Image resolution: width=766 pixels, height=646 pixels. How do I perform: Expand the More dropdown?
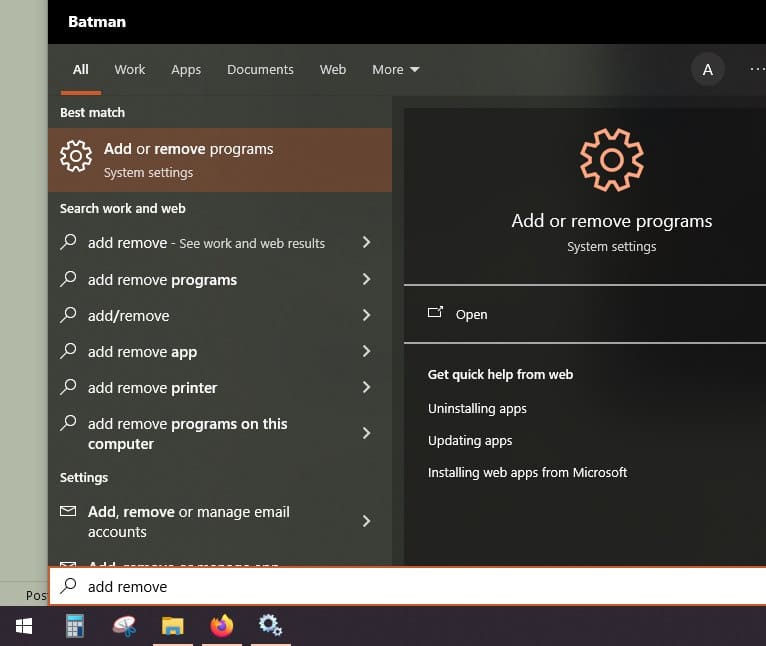(x=396, y=69)
